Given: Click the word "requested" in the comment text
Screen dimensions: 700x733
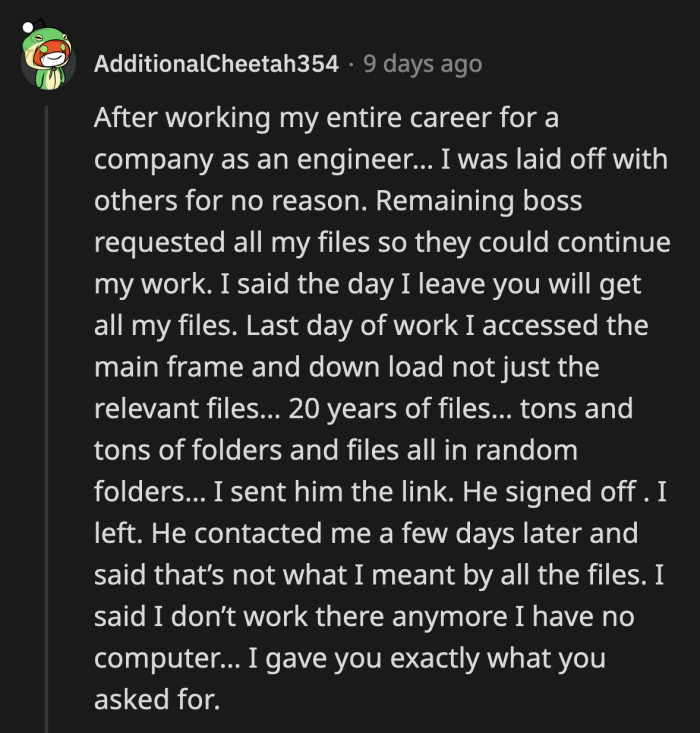Looking at the screenshot, I should click(x=159, y=242).
